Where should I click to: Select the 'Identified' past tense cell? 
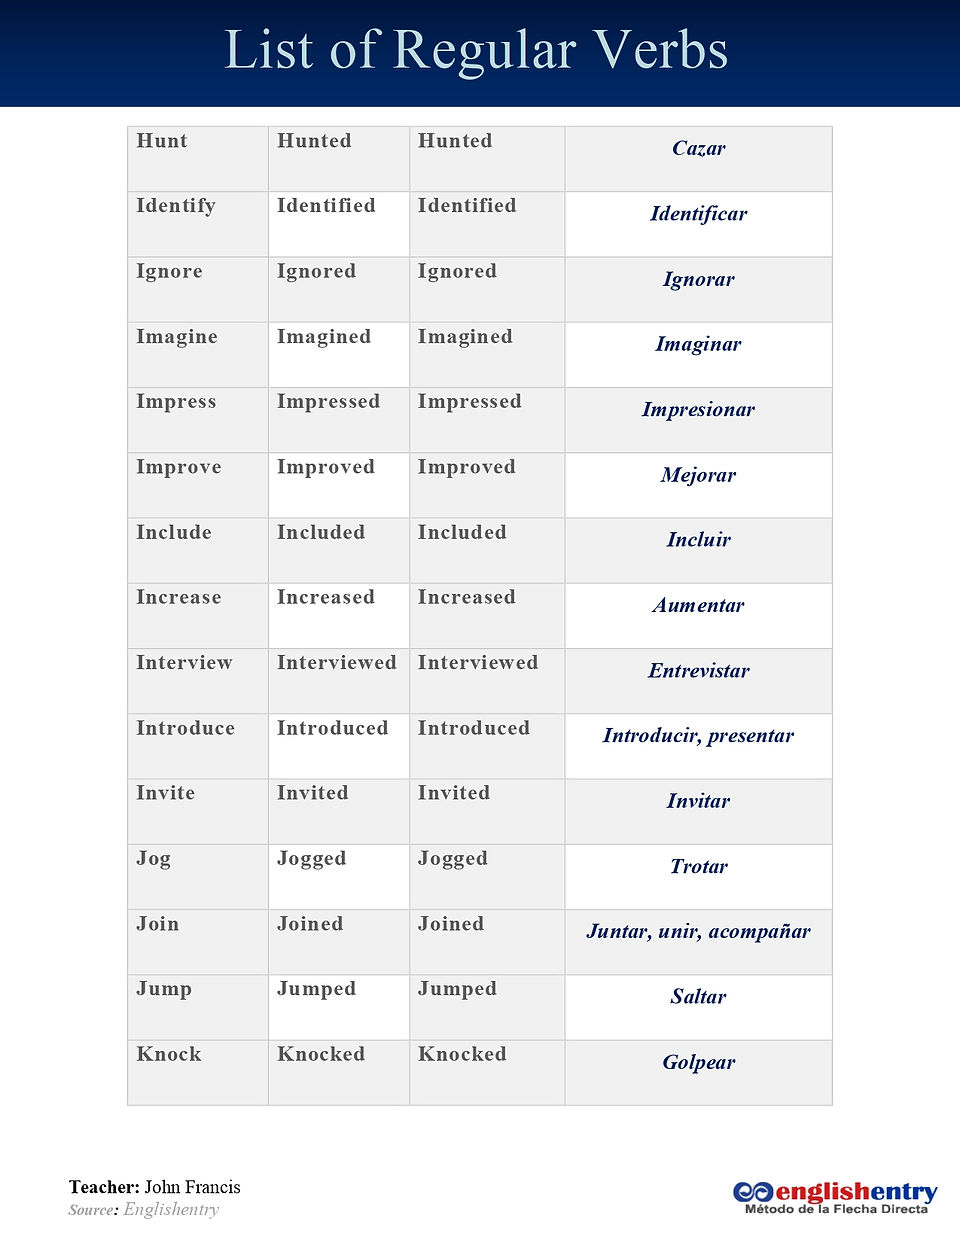(x=339, y=224)
